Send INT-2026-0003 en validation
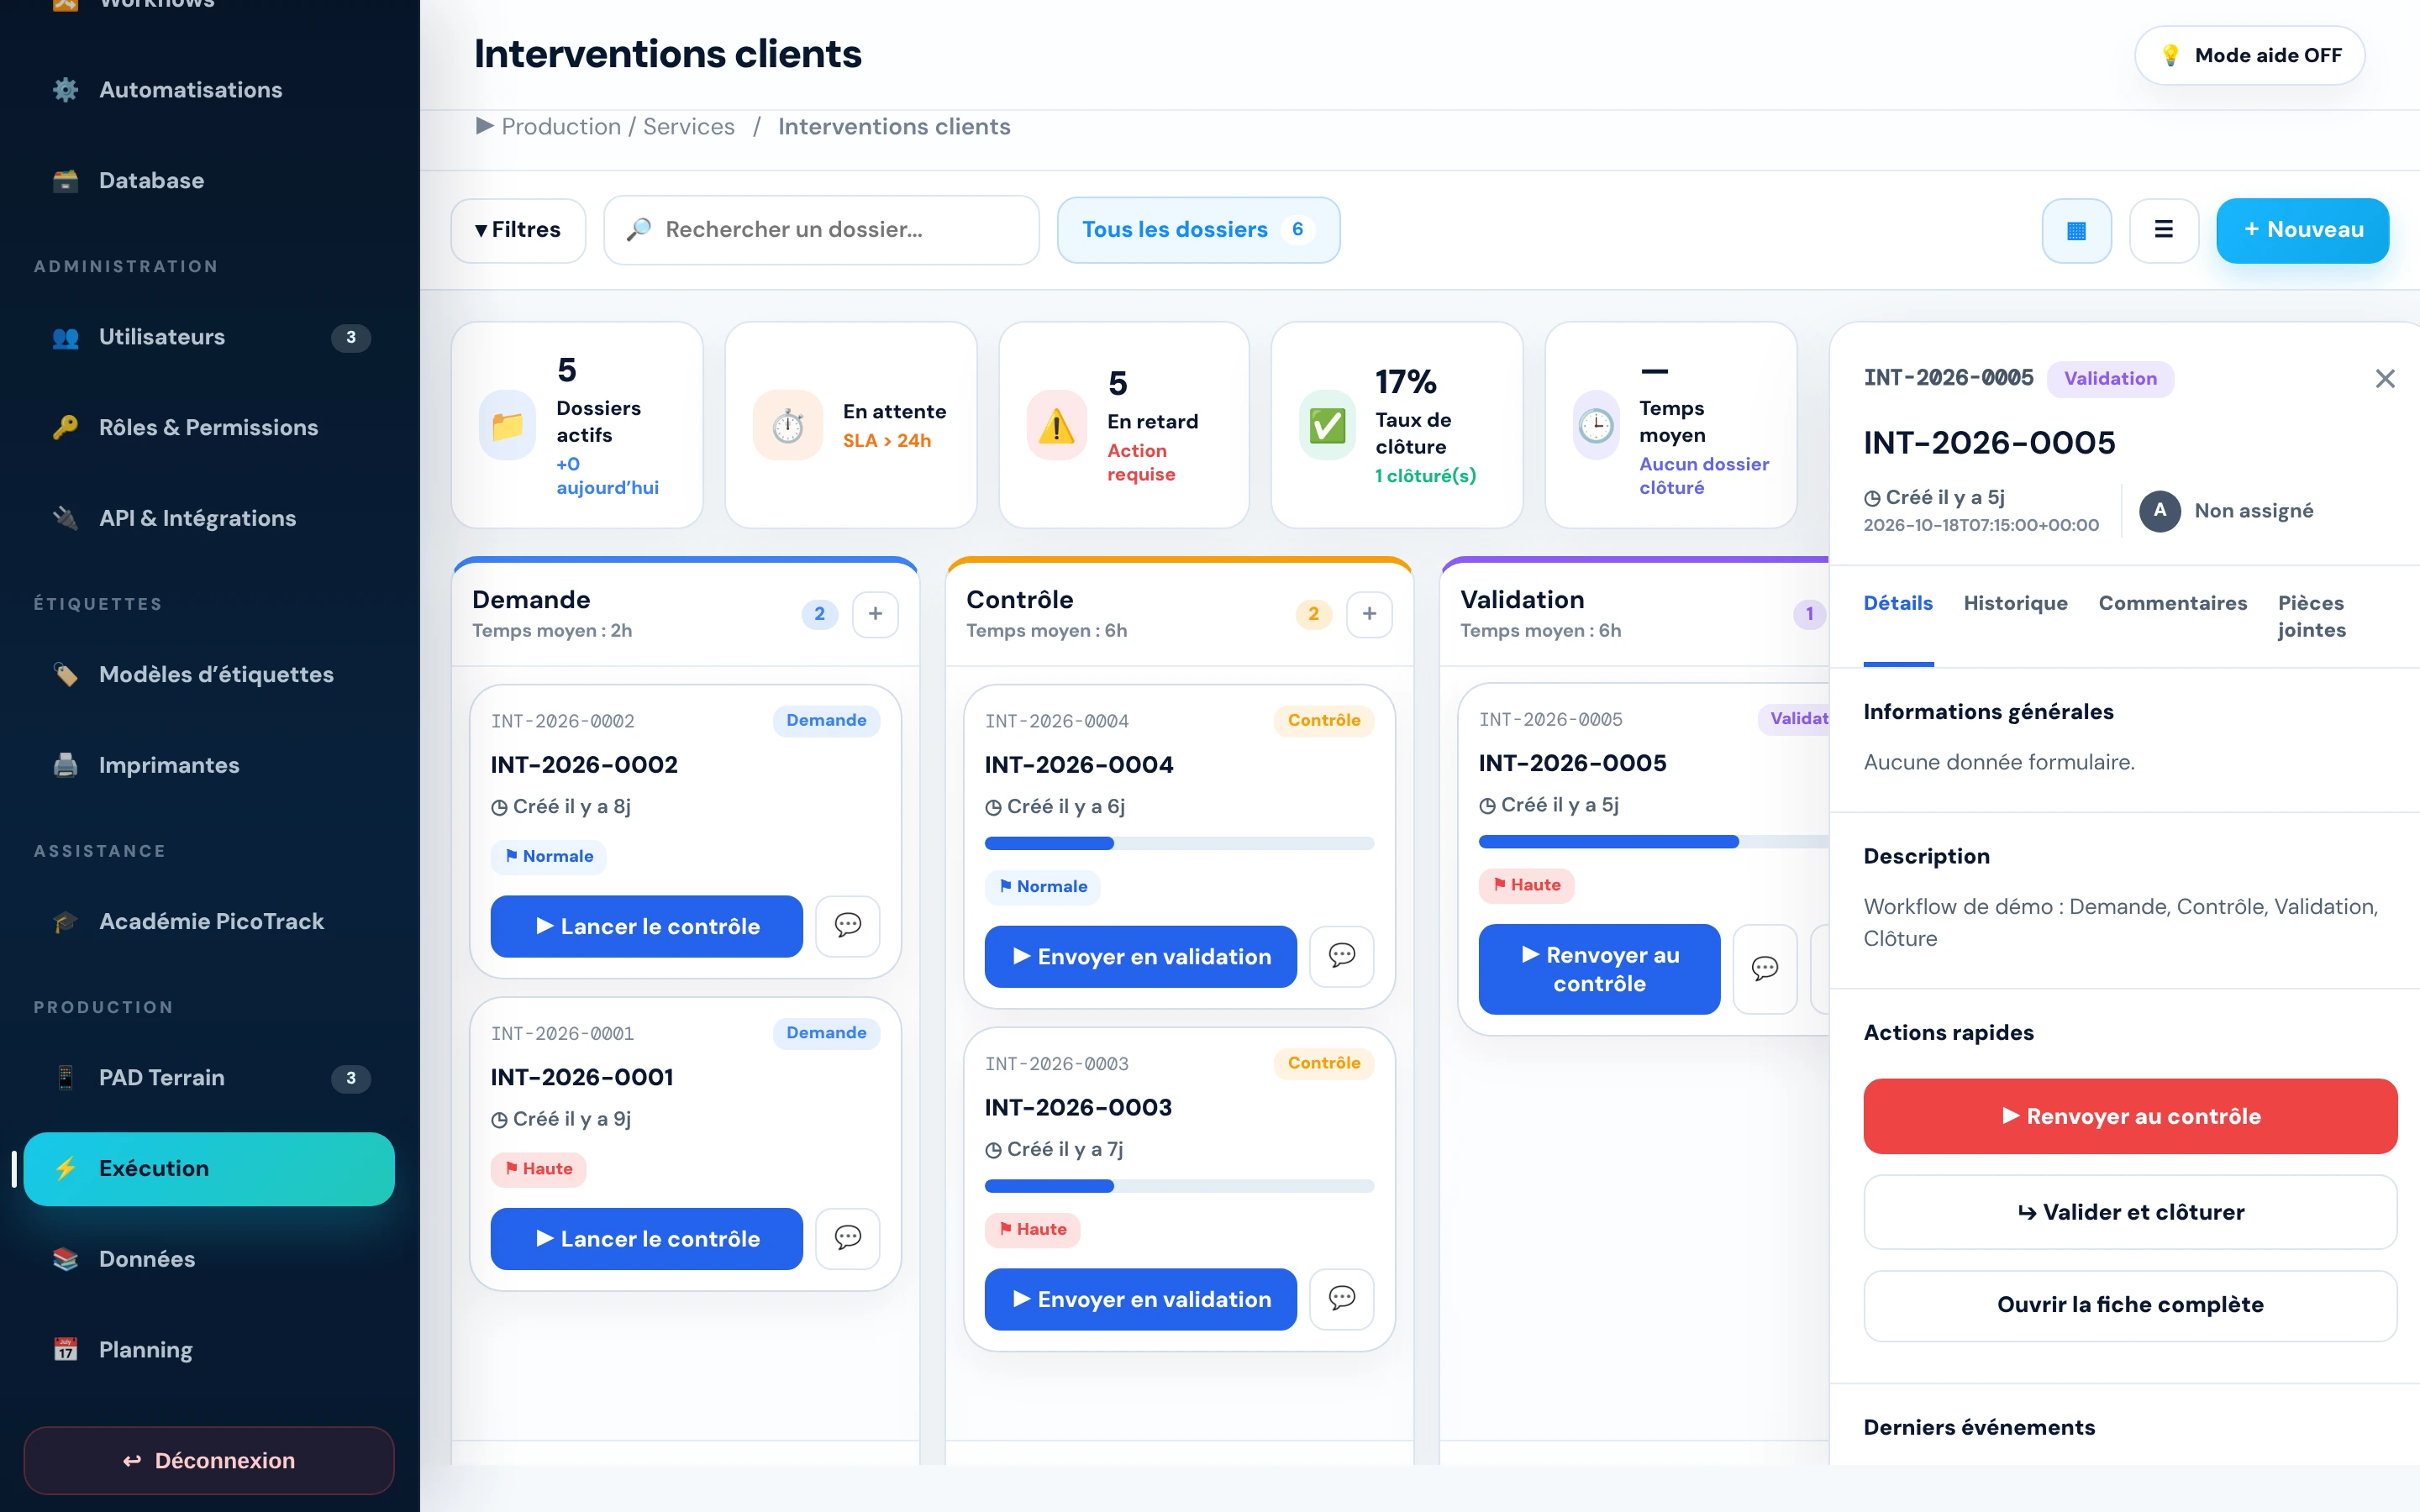This screenshot has height=1512, width=2420. [x=1140, y=1299]
